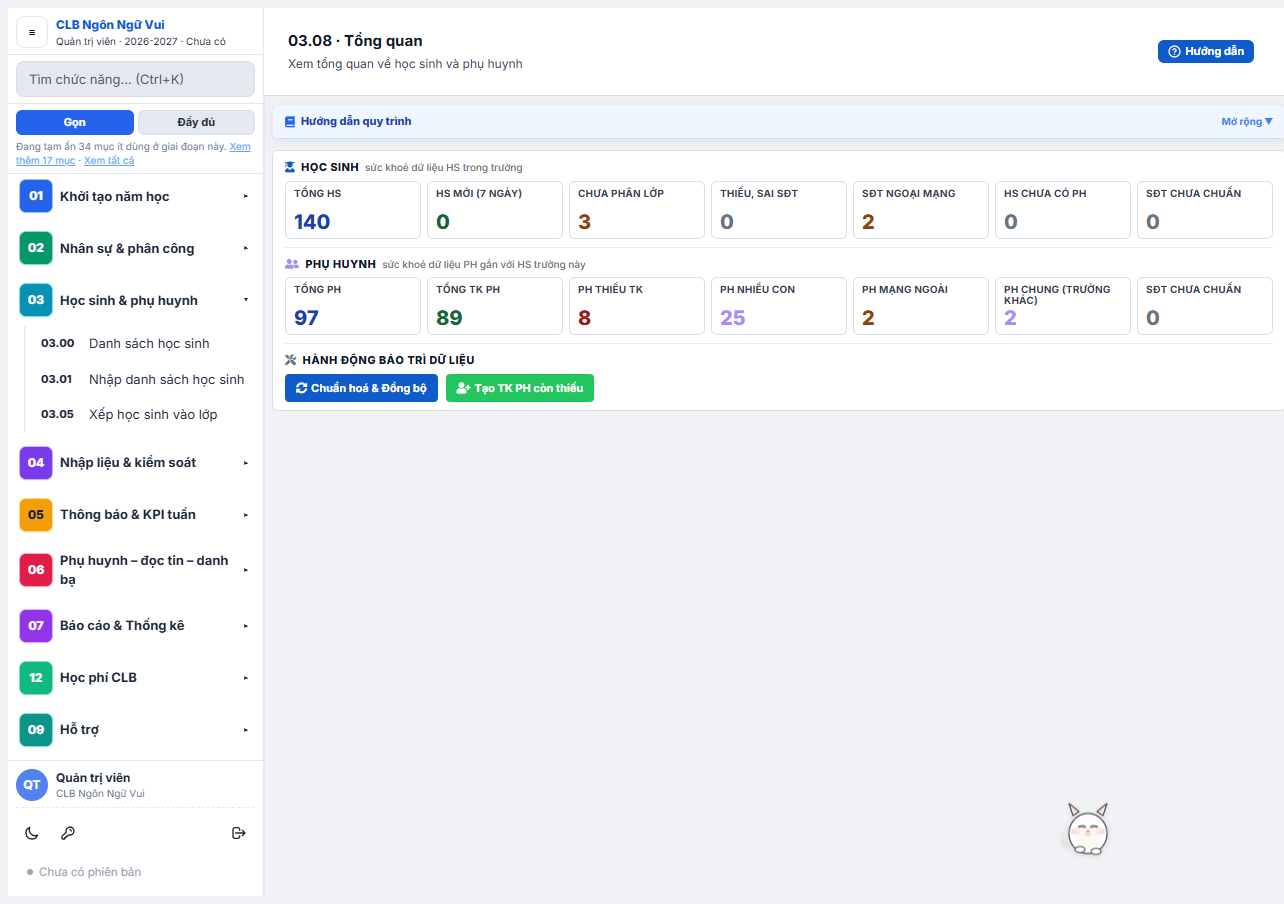The image size is (1284, 904).
Task: Collapse Học sinh & phụ huynh section
Action: pyautogui.click(x=135, y=300)
